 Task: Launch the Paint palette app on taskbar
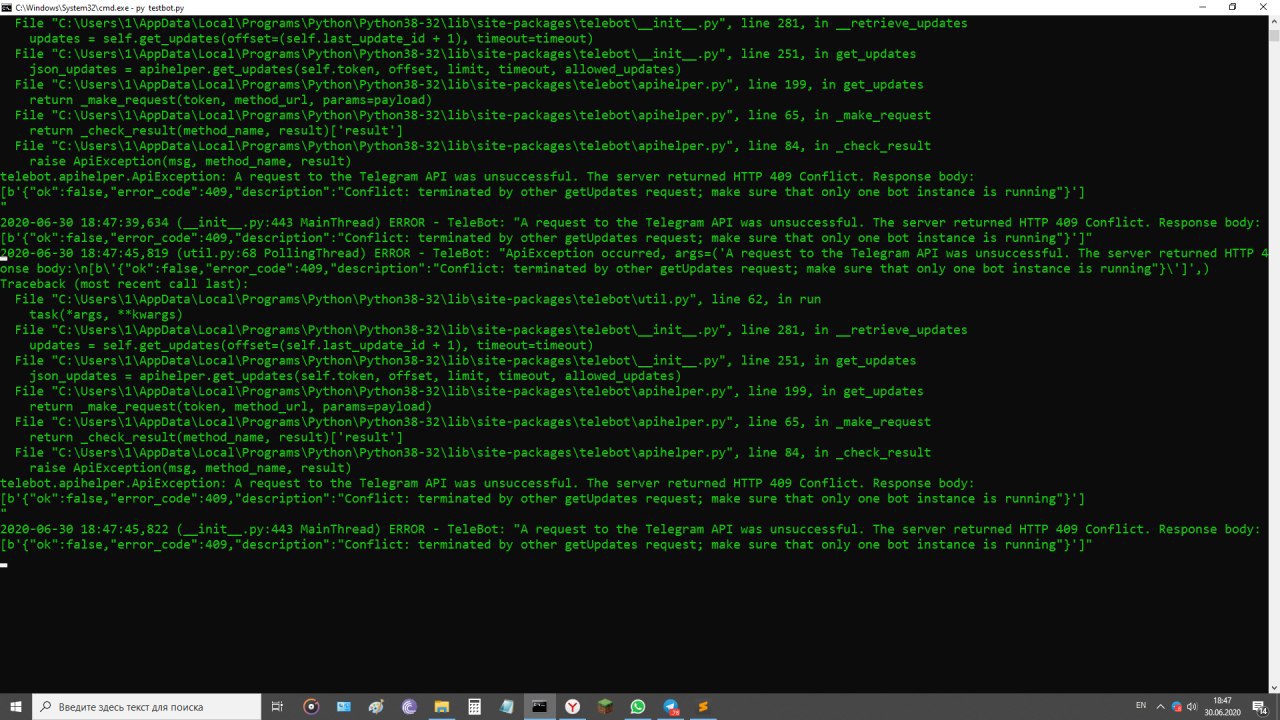tap(376, 706)
